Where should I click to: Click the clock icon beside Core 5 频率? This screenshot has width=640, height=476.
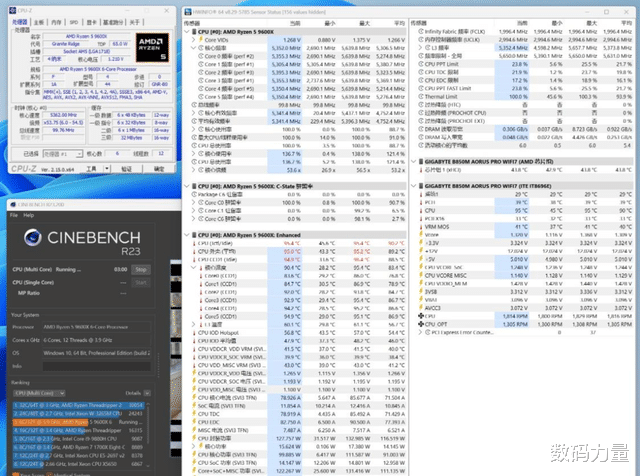[201, 97]
